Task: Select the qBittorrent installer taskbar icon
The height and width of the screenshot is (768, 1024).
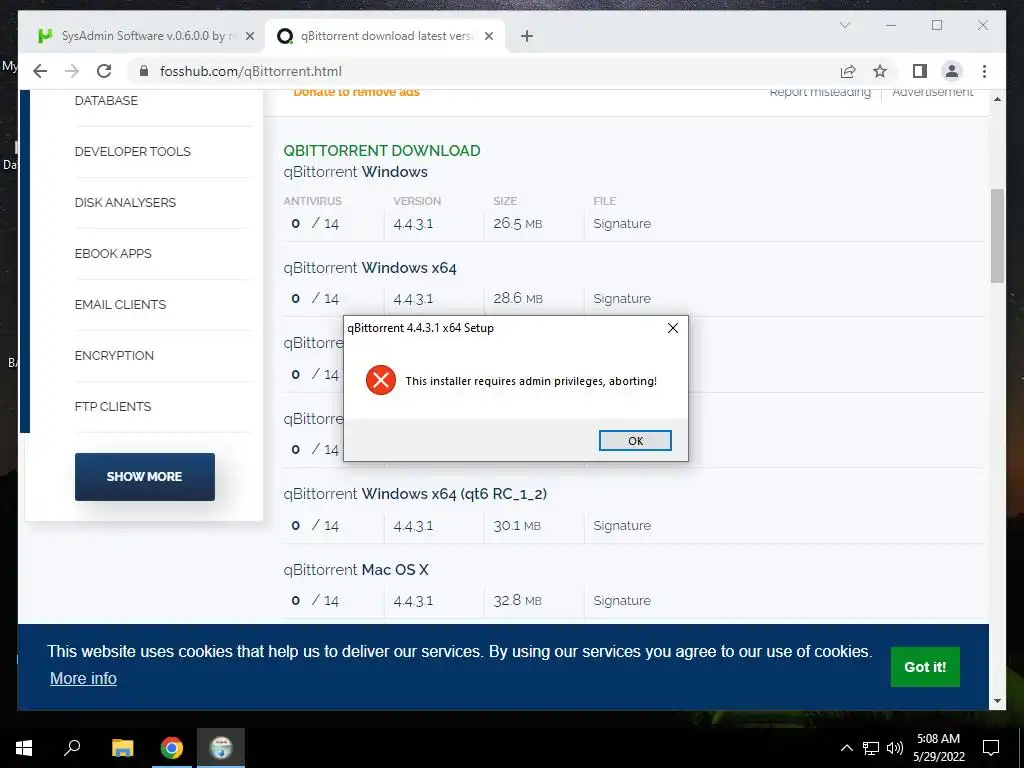Action: [221, 748]
